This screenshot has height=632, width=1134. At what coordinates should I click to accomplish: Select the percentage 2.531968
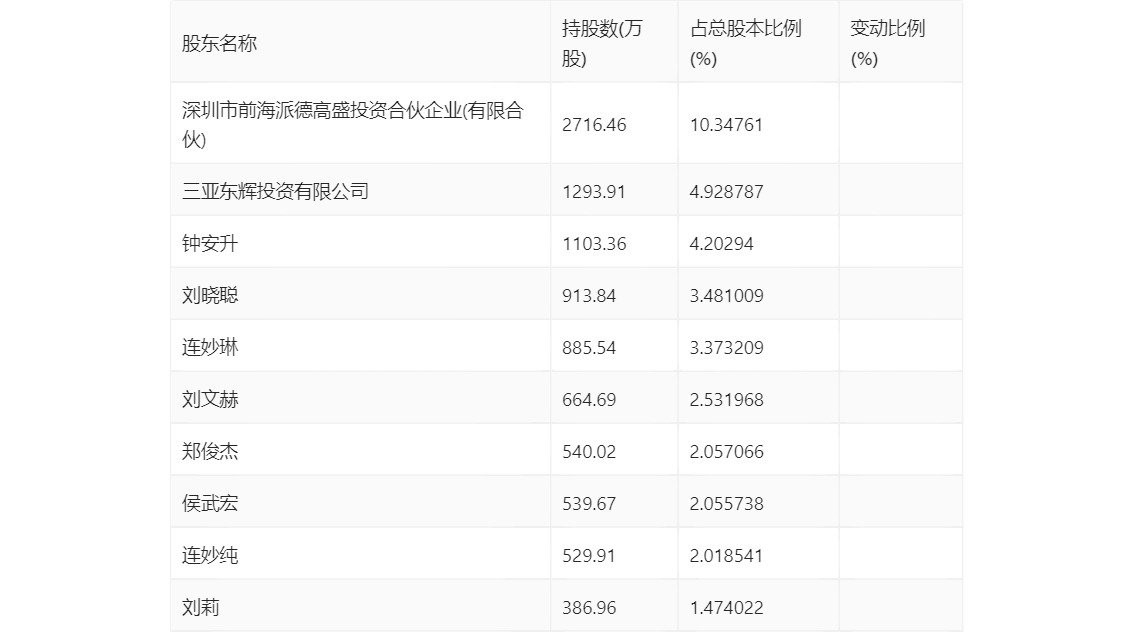[x=726, y=400]
